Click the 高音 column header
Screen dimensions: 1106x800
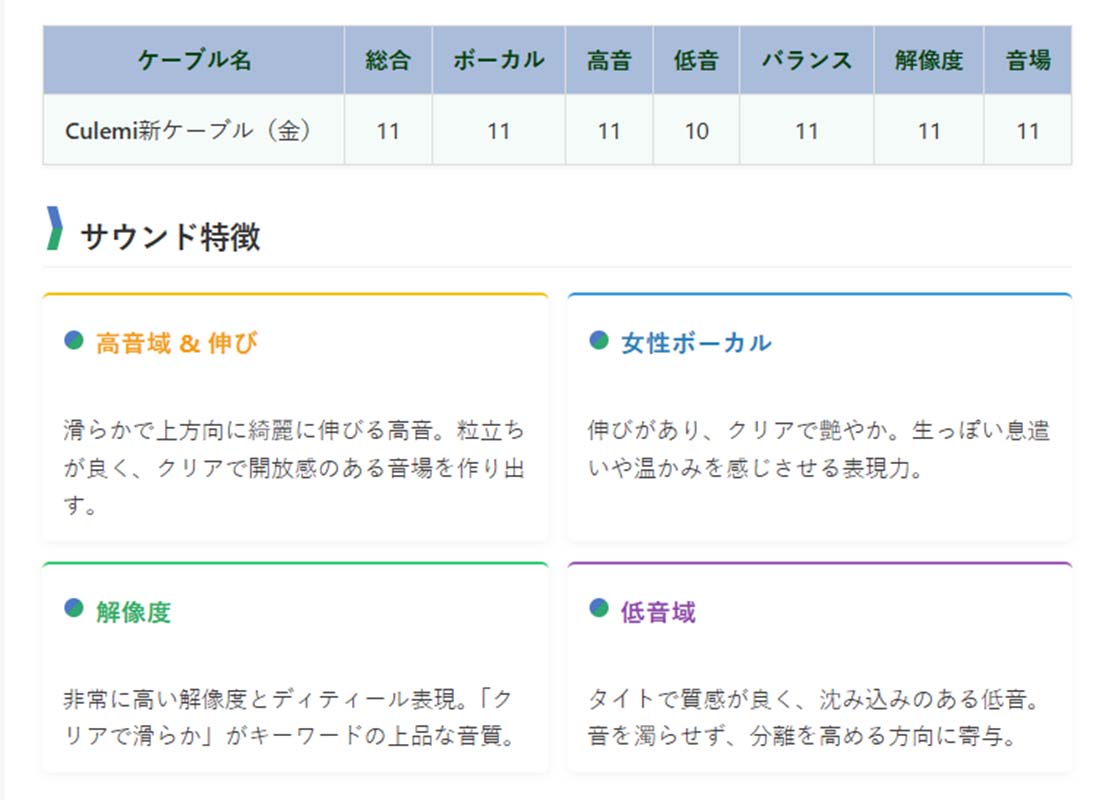click(609, 60)
